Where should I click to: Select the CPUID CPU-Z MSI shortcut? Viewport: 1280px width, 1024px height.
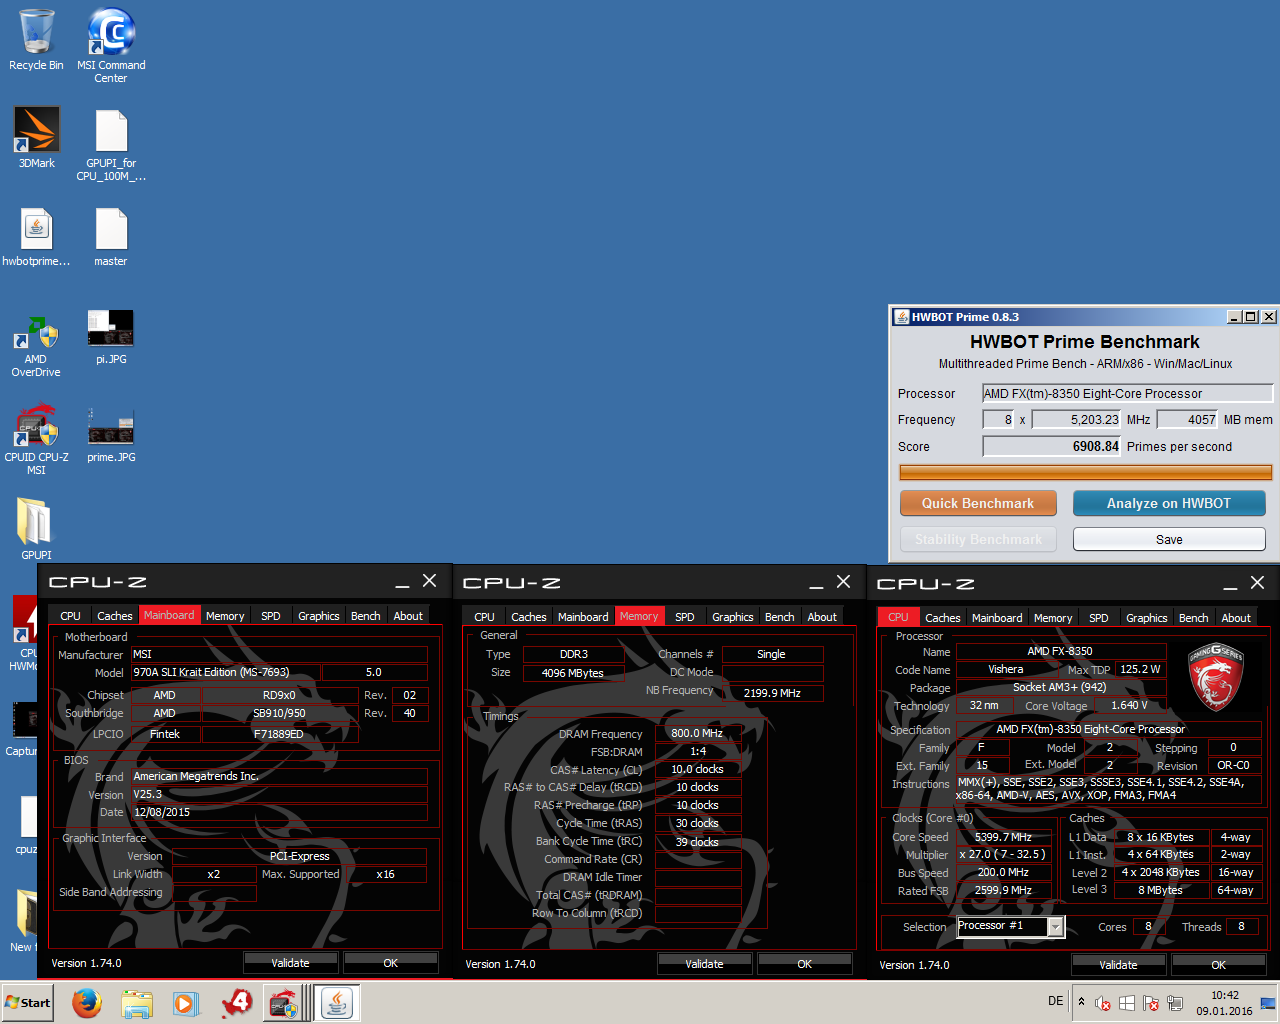point(36,440)
